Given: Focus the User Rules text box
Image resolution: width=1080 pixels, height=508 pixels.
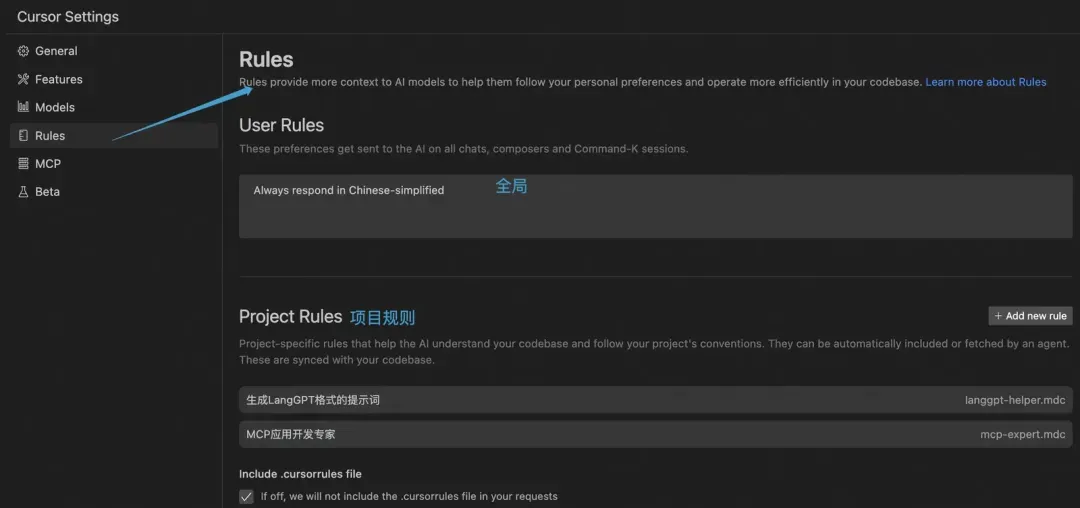Looking at the screenshot, I should click(656, 207).
